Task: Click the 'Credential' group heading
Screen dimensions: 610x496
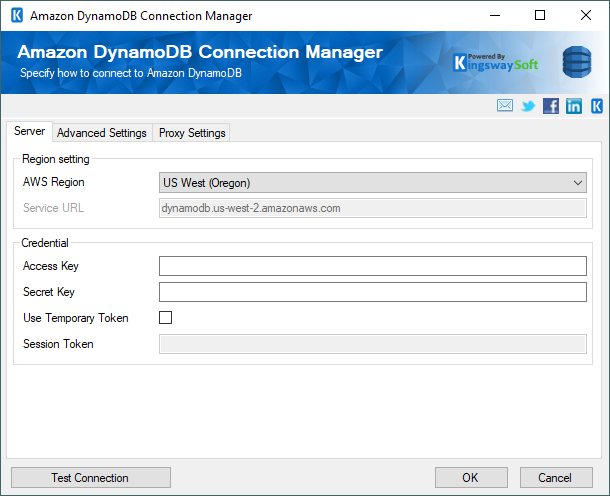Action: [x=45, y=243]
